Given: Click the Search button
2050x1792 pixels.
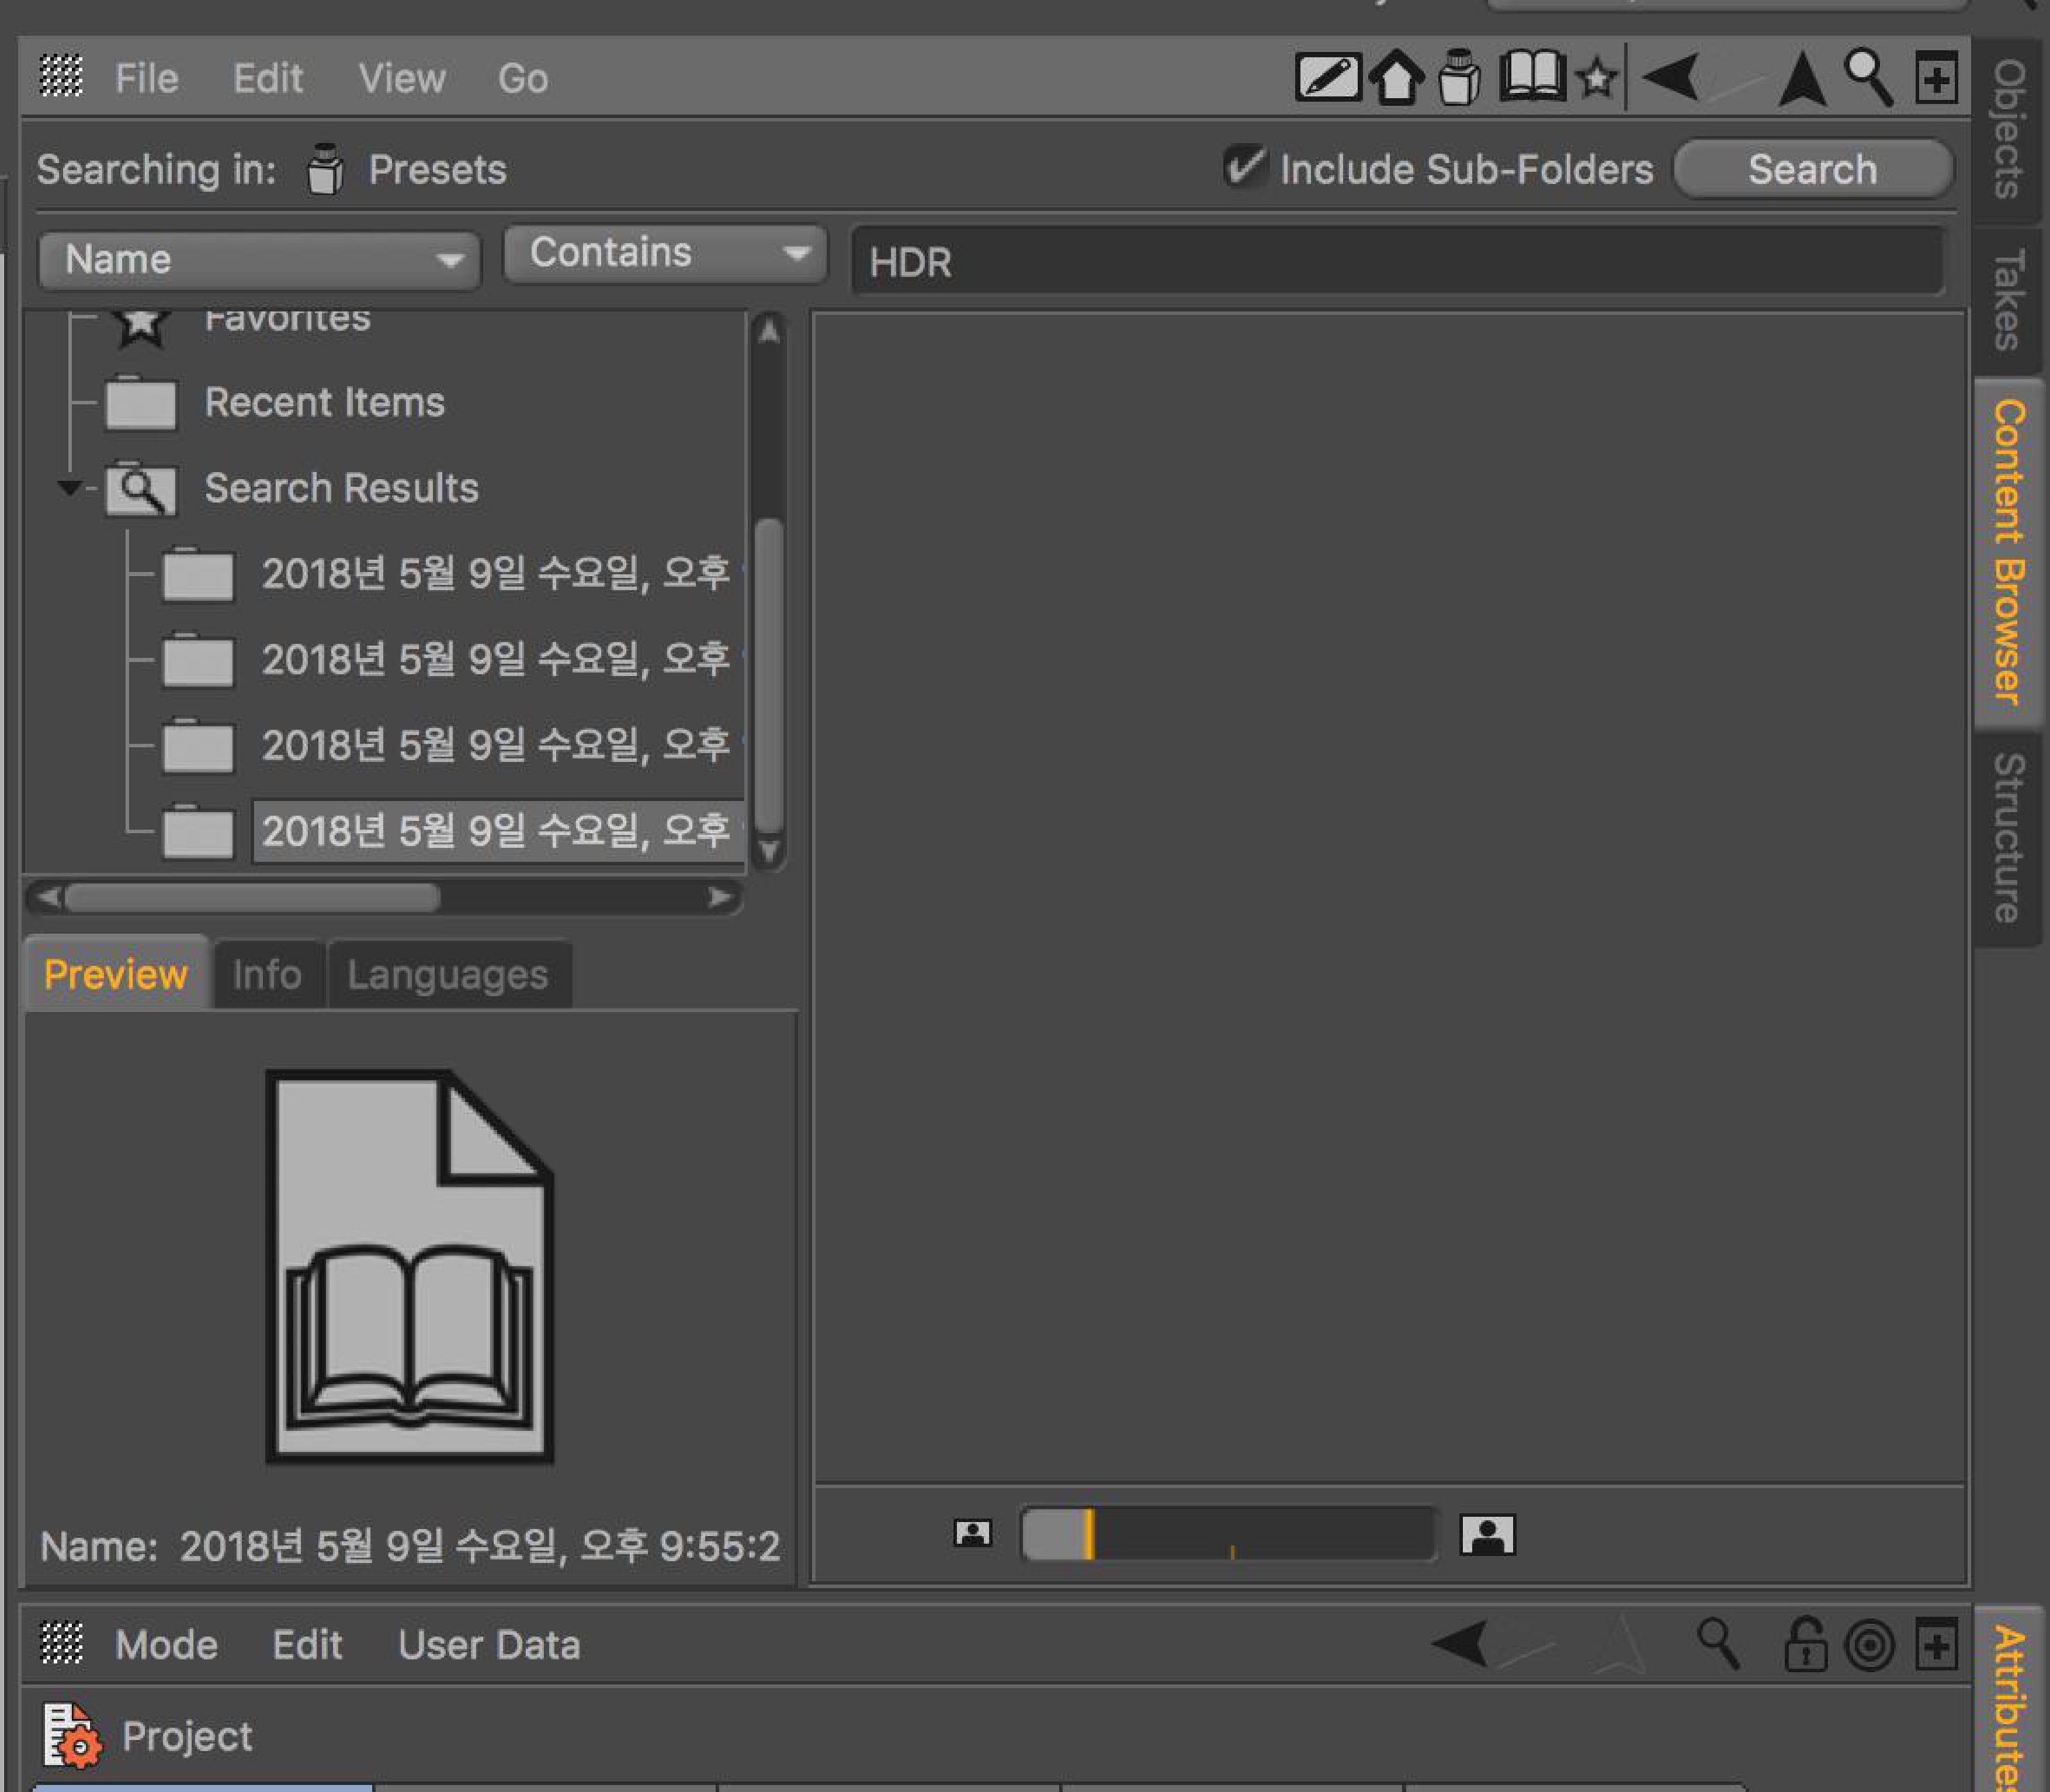Looking at the screenshot, I should [1812, 169].
